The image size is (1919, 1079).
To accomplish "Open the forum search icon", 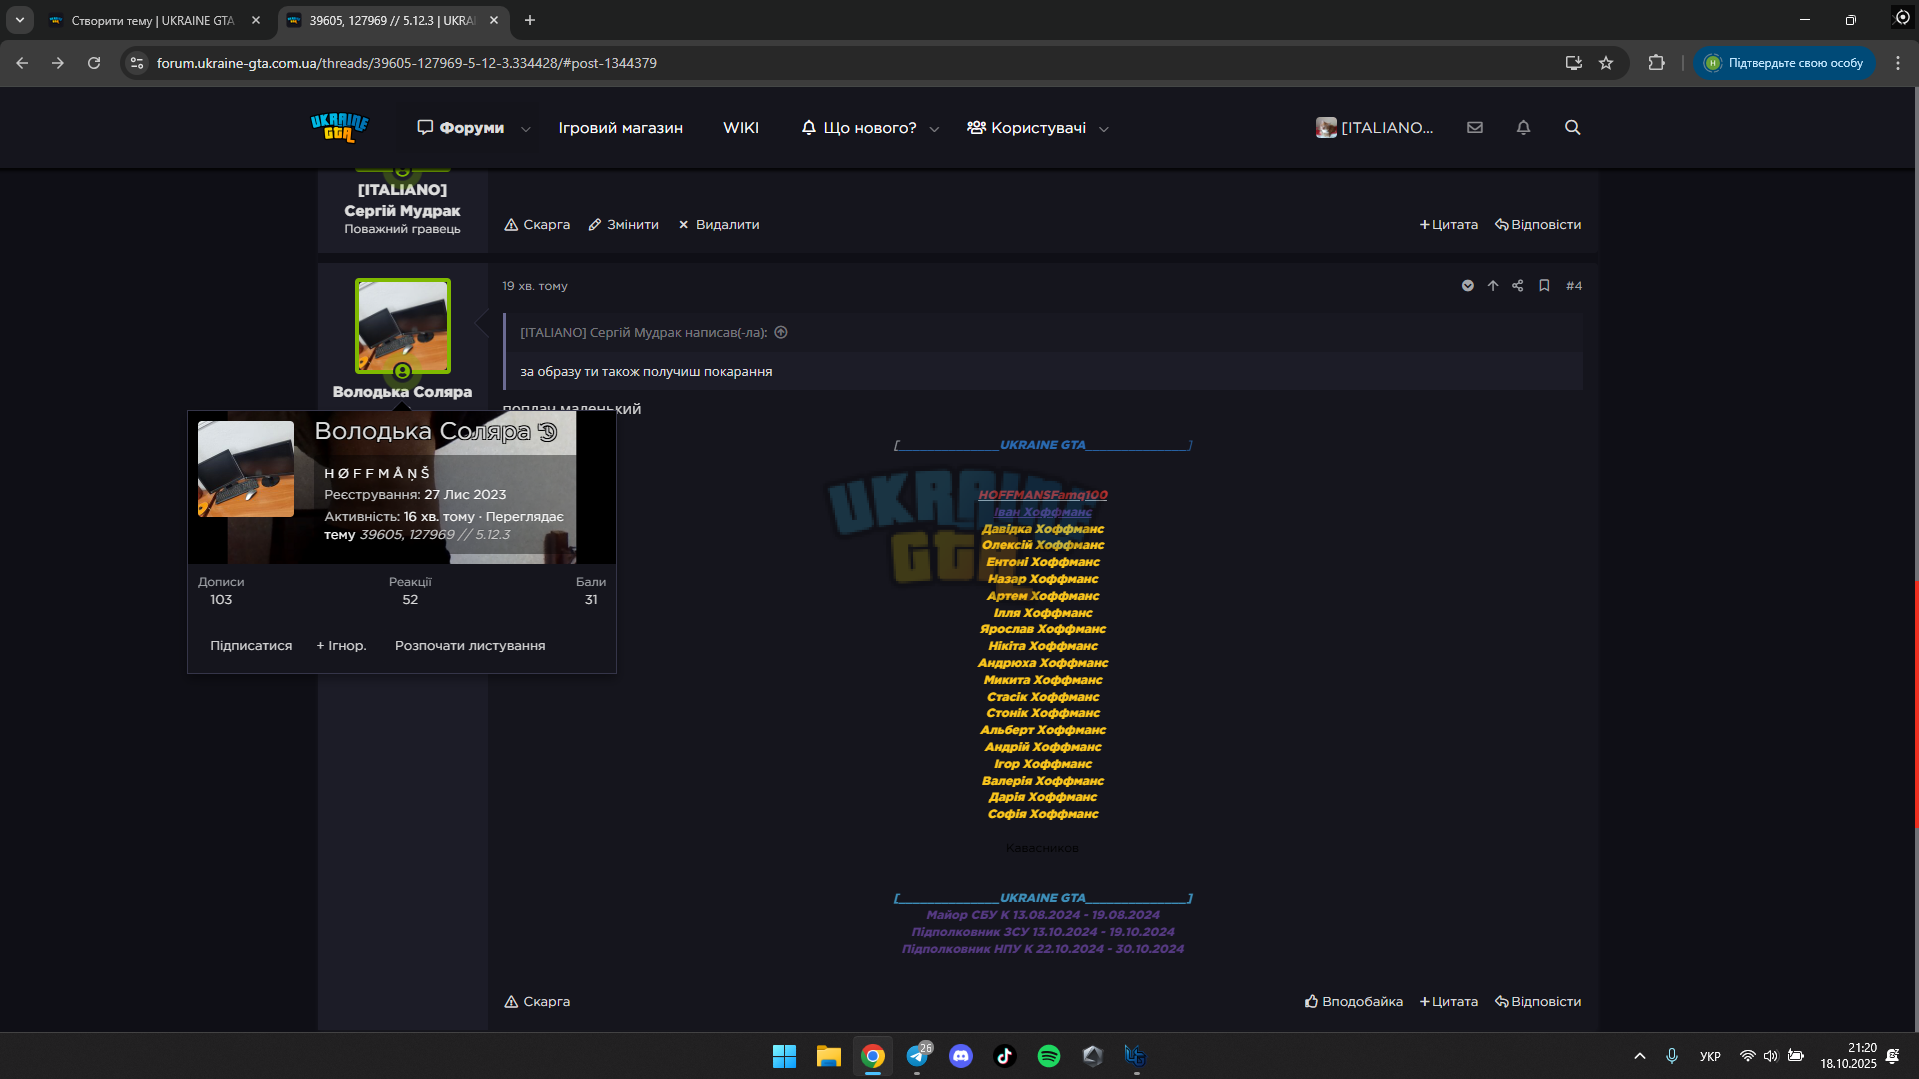I will pyautogui.click(x=1573, y=127).
